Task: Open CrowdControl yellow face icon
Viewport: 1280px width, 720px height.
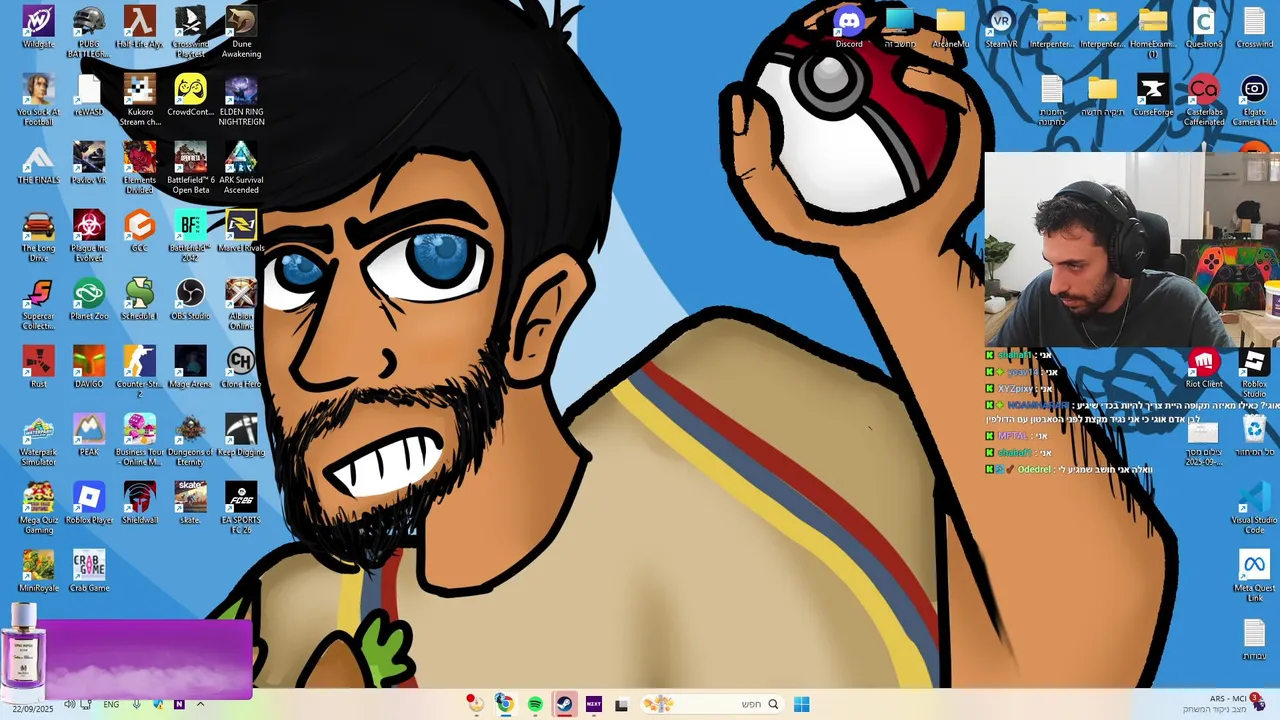Action: click(x=190, y=95)
